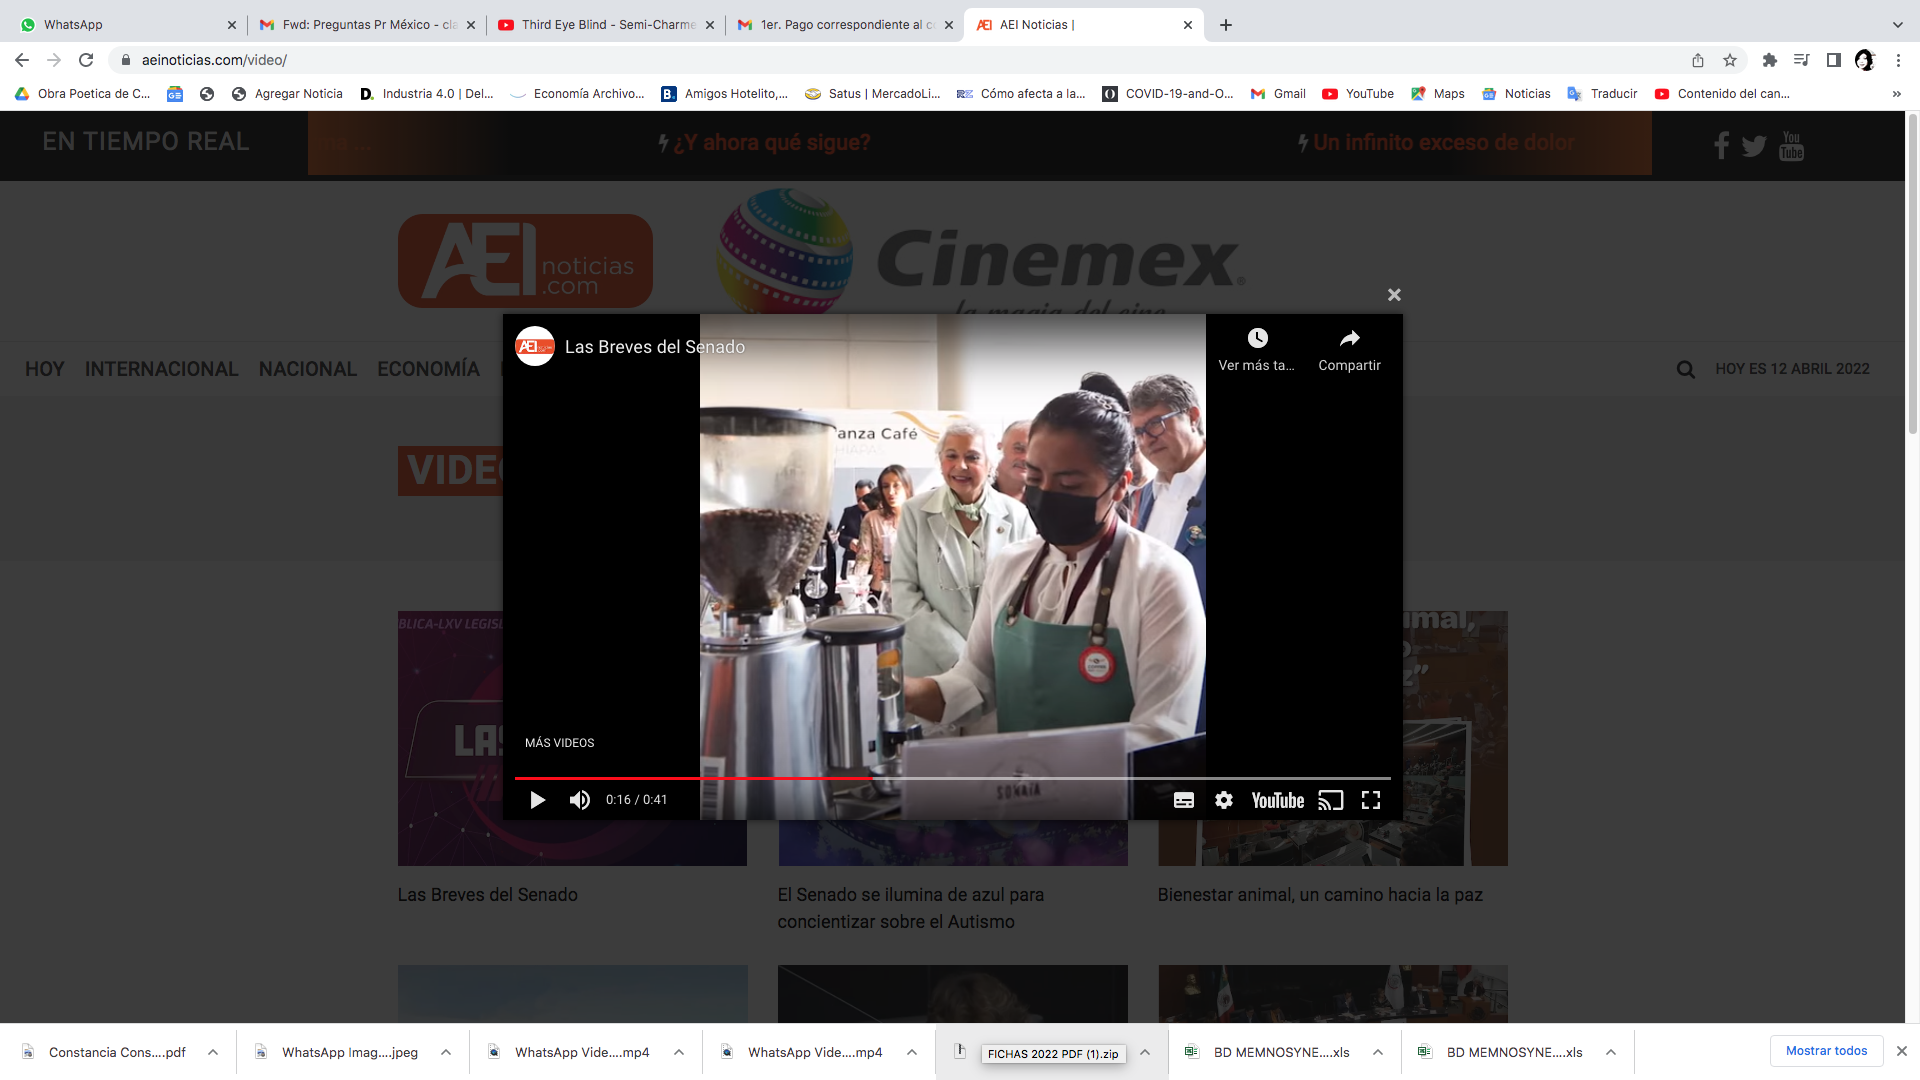1920x1080 pixels.
Task: Reload the current page
Action: point(86,60)
